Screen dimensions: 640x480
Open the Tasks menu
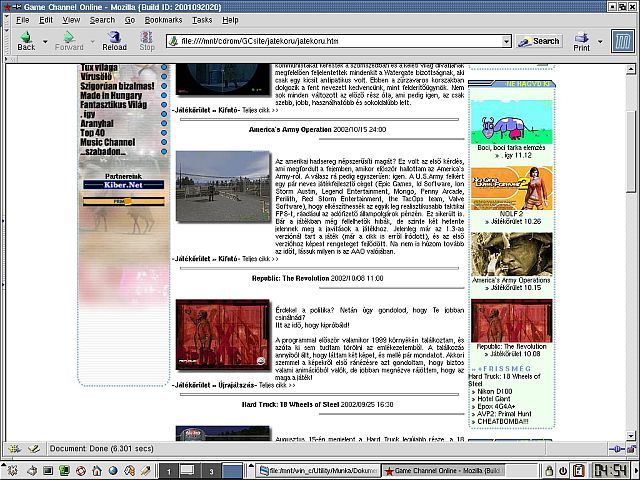[202, 20]
